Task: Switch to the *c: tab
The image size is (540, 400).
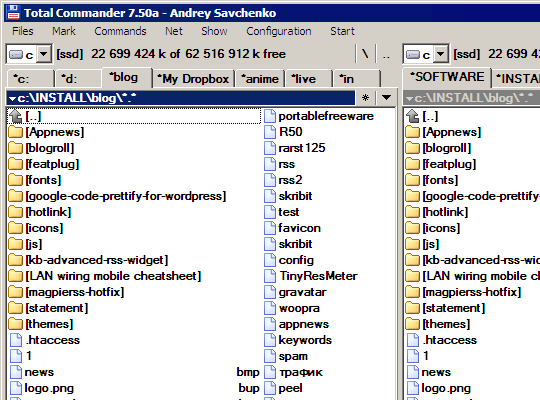Action: tap(30, 79)
